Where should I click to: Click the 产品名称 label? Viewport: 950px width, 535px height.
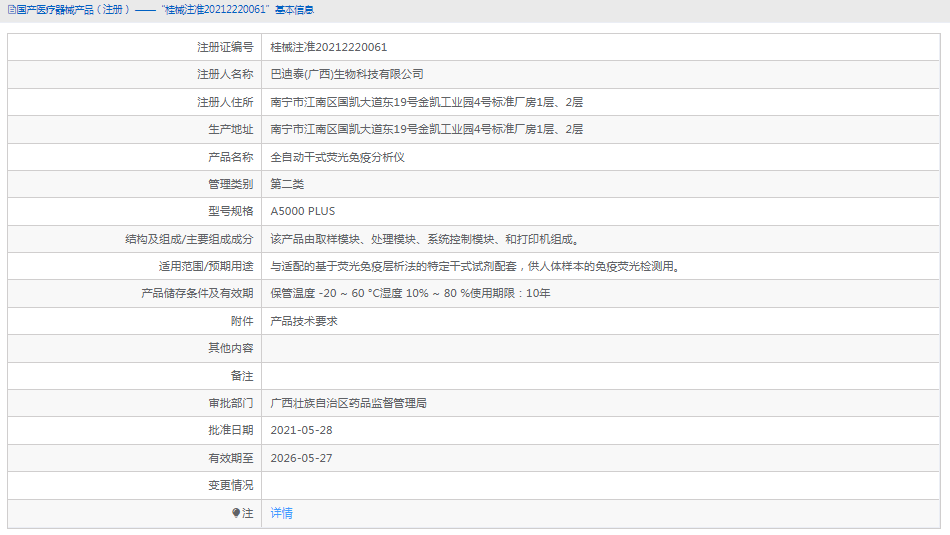click(231, 158)
